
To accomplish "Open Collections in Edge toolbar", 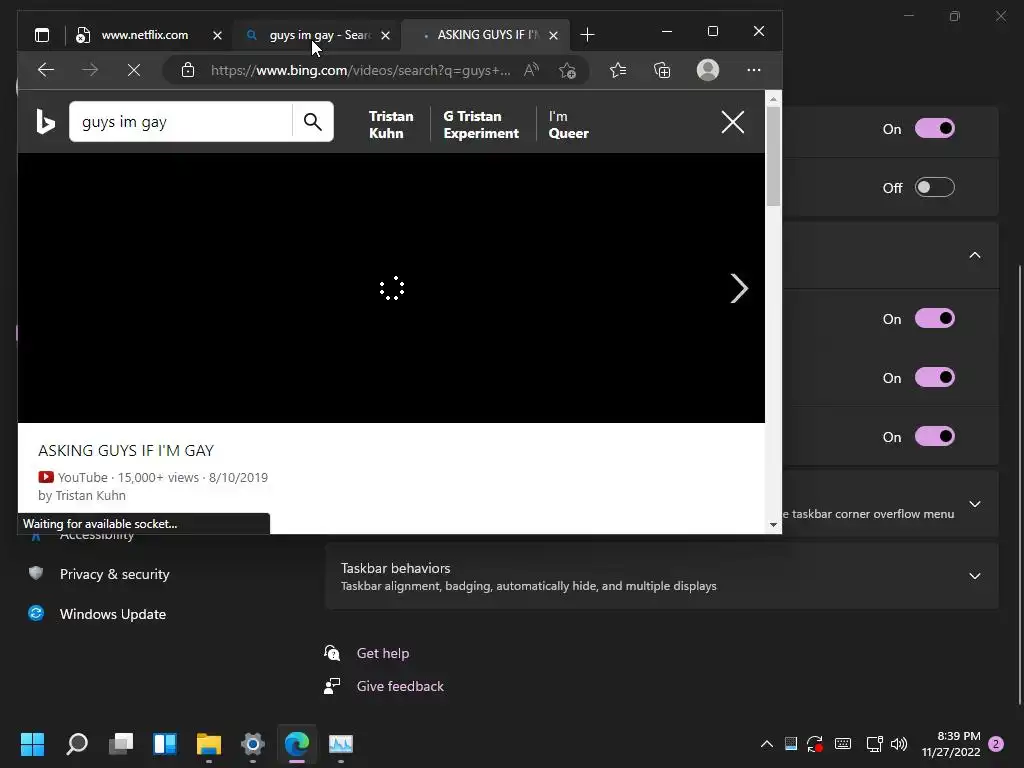I will point(662,70).
